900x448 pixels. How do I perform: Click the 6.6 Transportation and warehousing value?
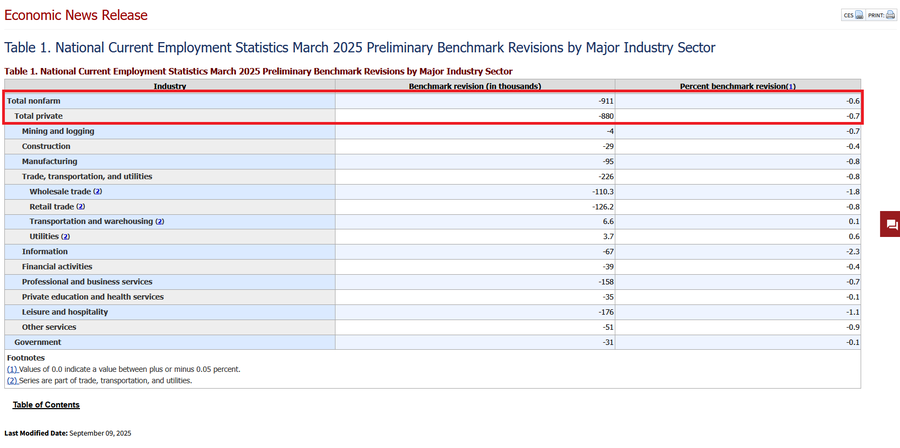pyautogui.click(x=609, y=221)
